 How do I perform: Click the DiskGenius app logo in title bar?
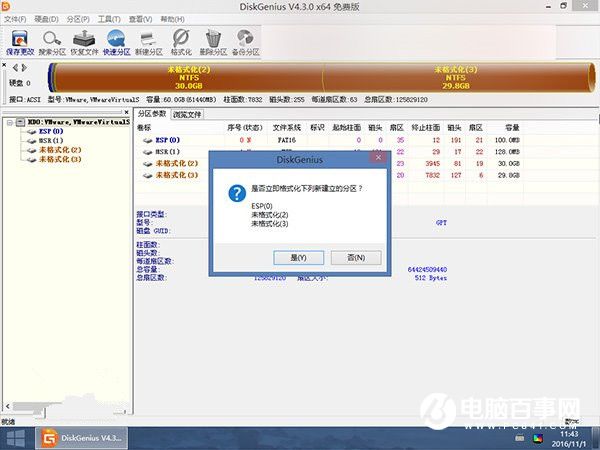point(5,6)
